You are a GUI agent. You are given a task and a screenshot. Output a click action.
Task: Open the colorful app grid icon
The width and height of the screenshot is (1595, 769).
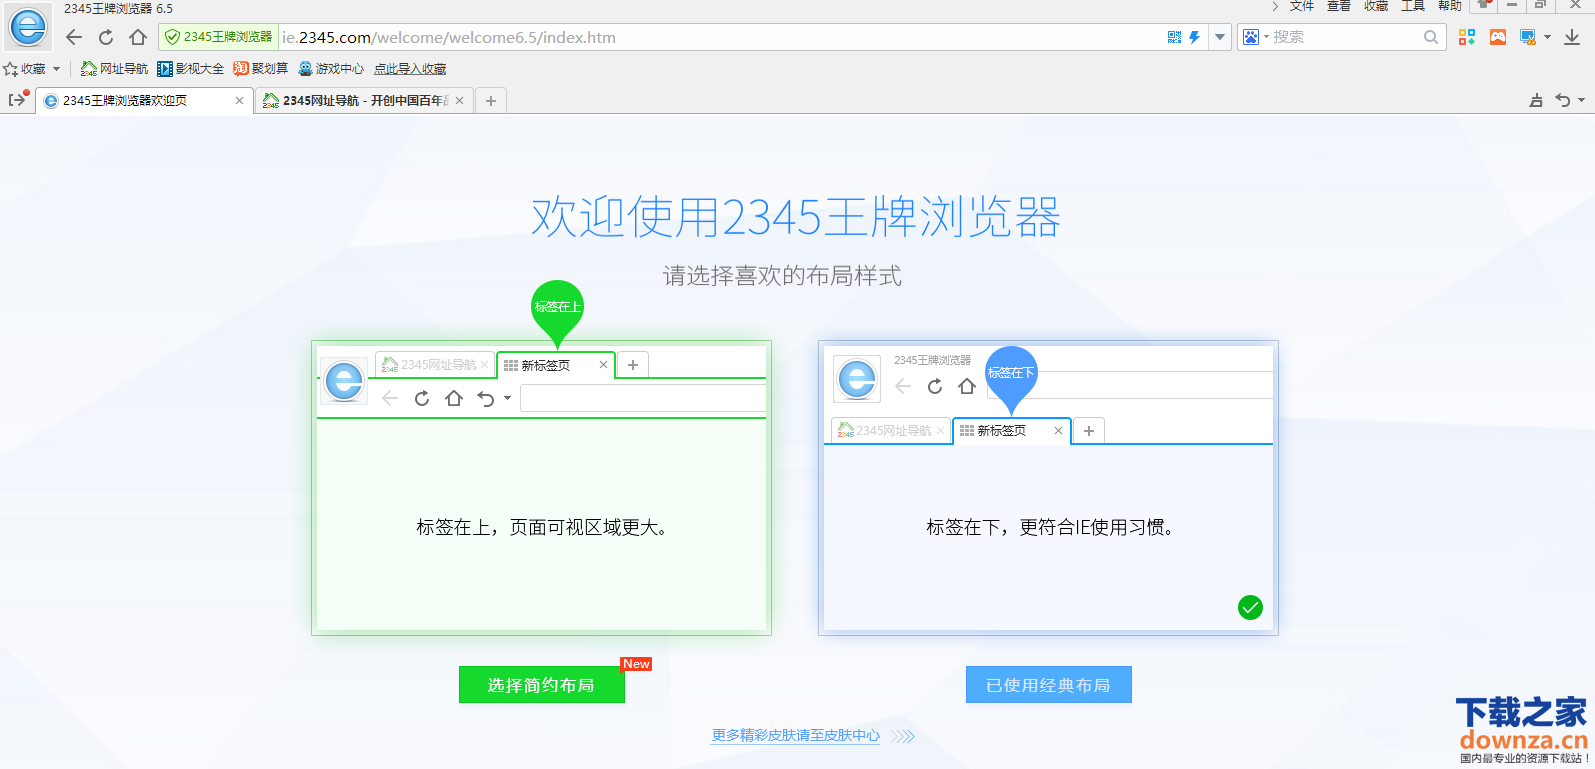click(x=1467, y=37)
